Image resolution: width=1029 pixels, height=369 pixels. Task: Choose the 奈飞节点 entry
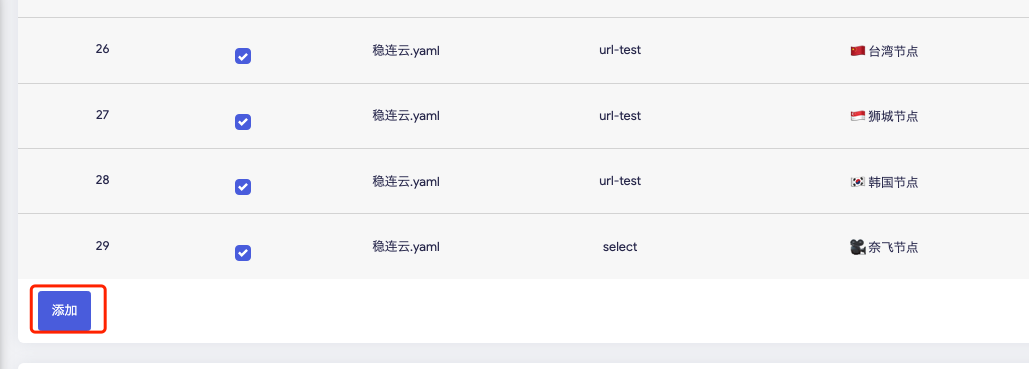893,248
